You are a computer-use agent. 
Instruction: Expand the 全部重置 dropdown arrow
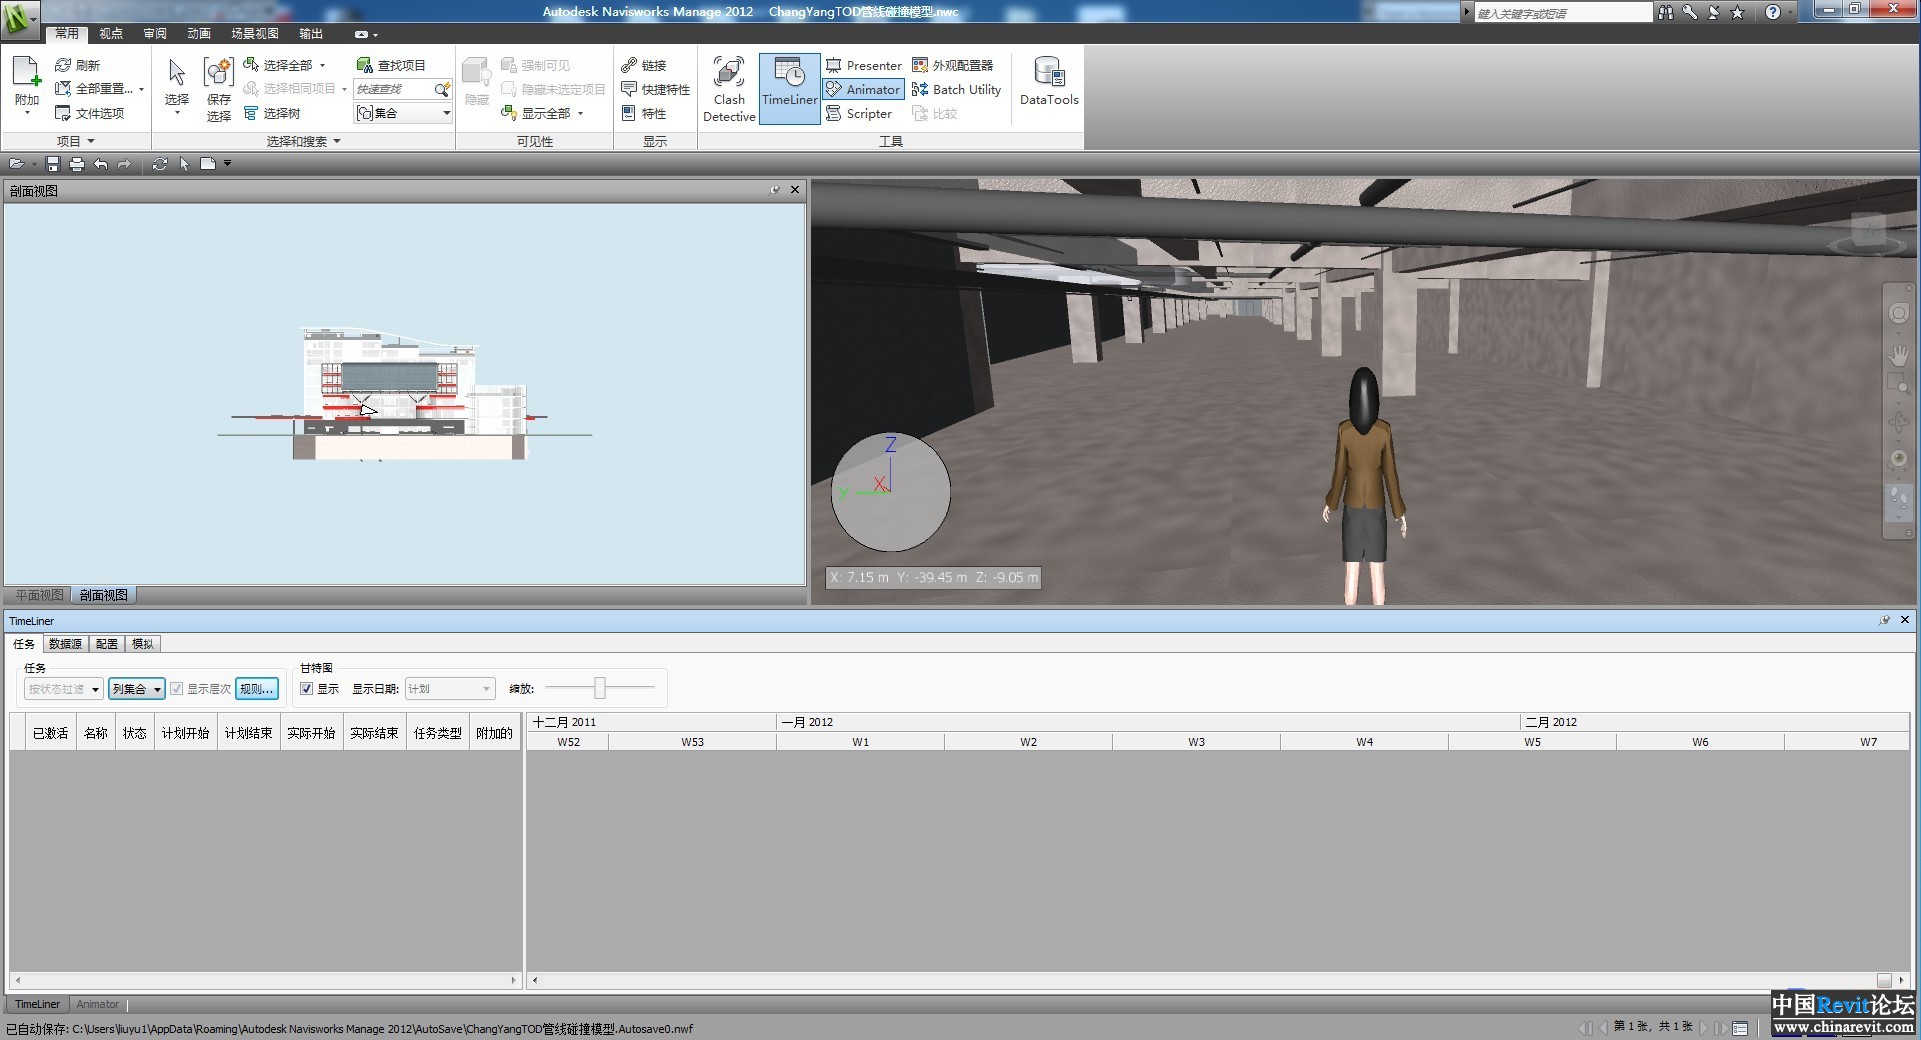141,89
